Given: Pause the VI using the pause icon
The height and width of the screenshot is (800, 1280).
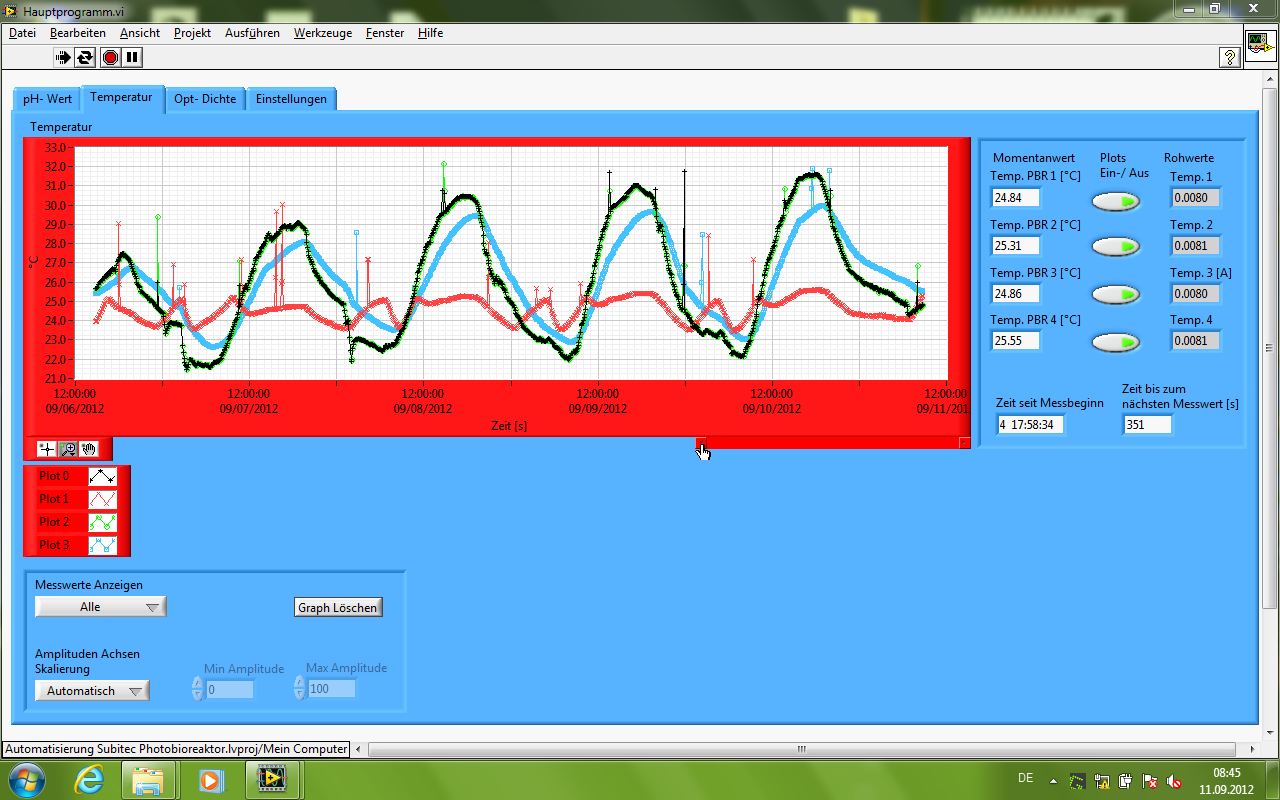Looking at the screenshot, I should [132, 57].
